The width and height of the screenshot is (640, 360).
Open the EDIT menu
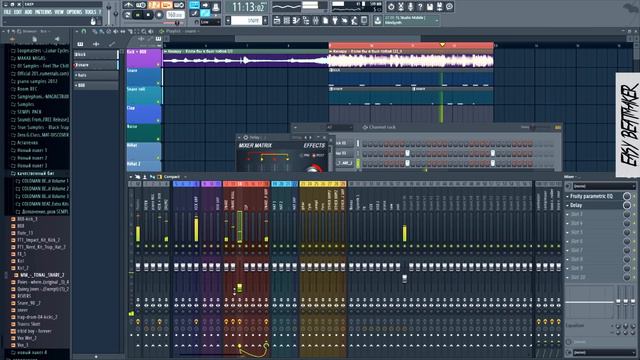tap(18, 12)
